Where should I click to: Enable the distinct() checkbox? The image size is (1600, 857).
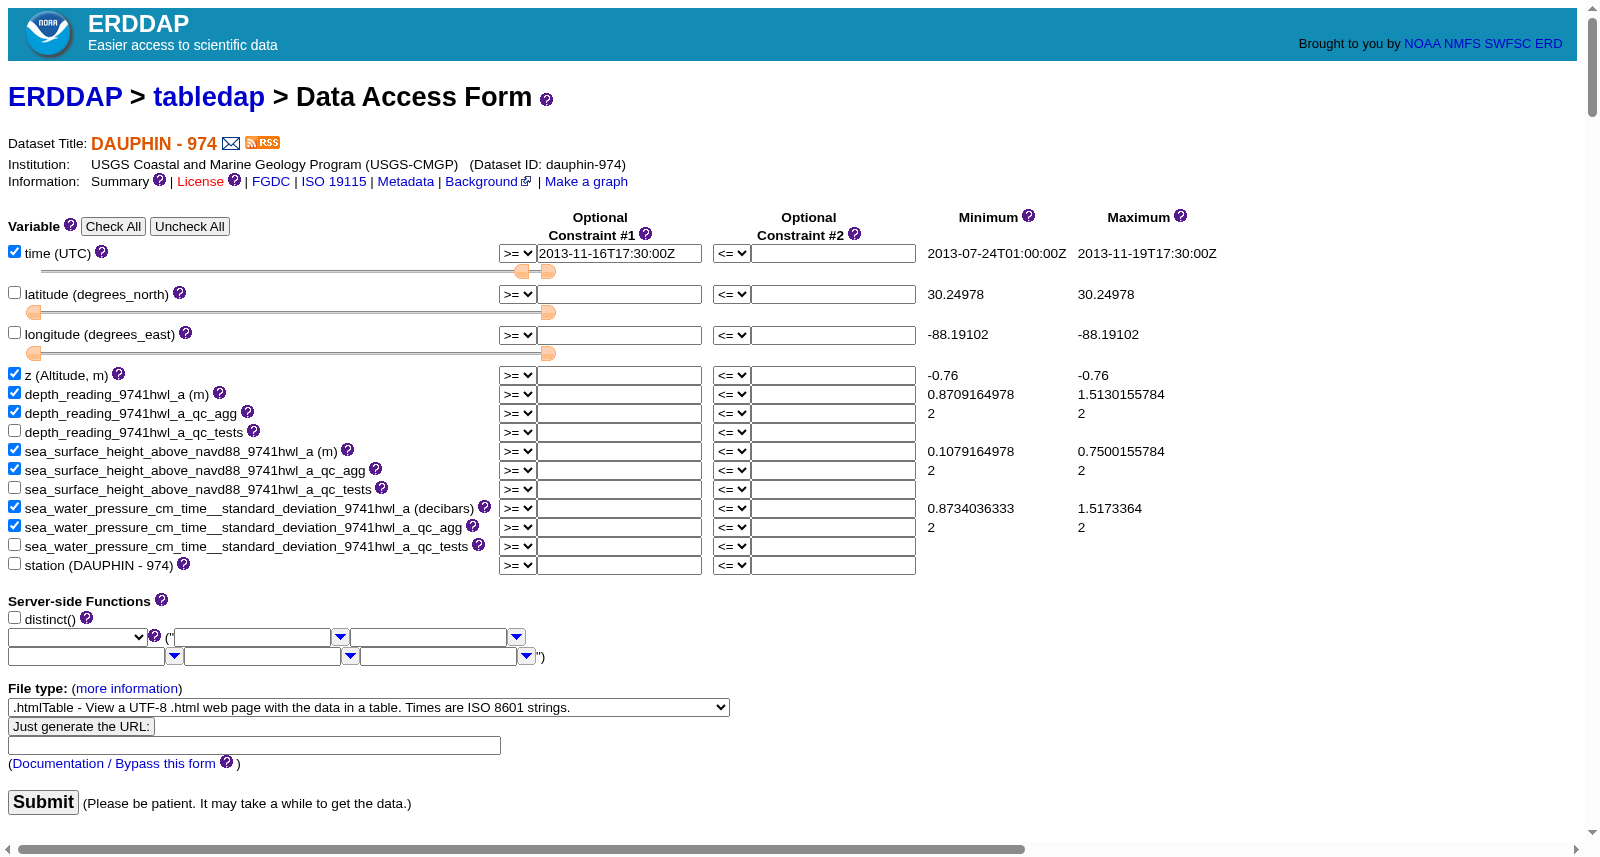14,618
